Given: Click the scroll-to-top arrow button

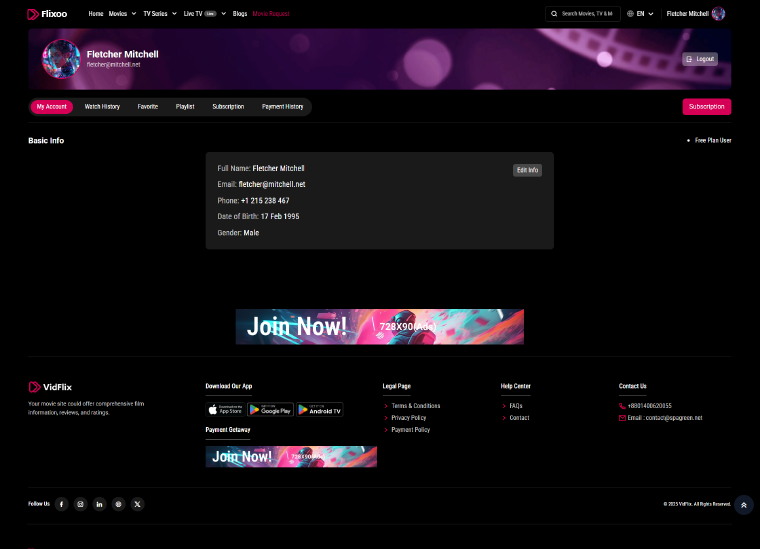Looking at the screenshot, I should pyautogui.click(x=743, y=505).
